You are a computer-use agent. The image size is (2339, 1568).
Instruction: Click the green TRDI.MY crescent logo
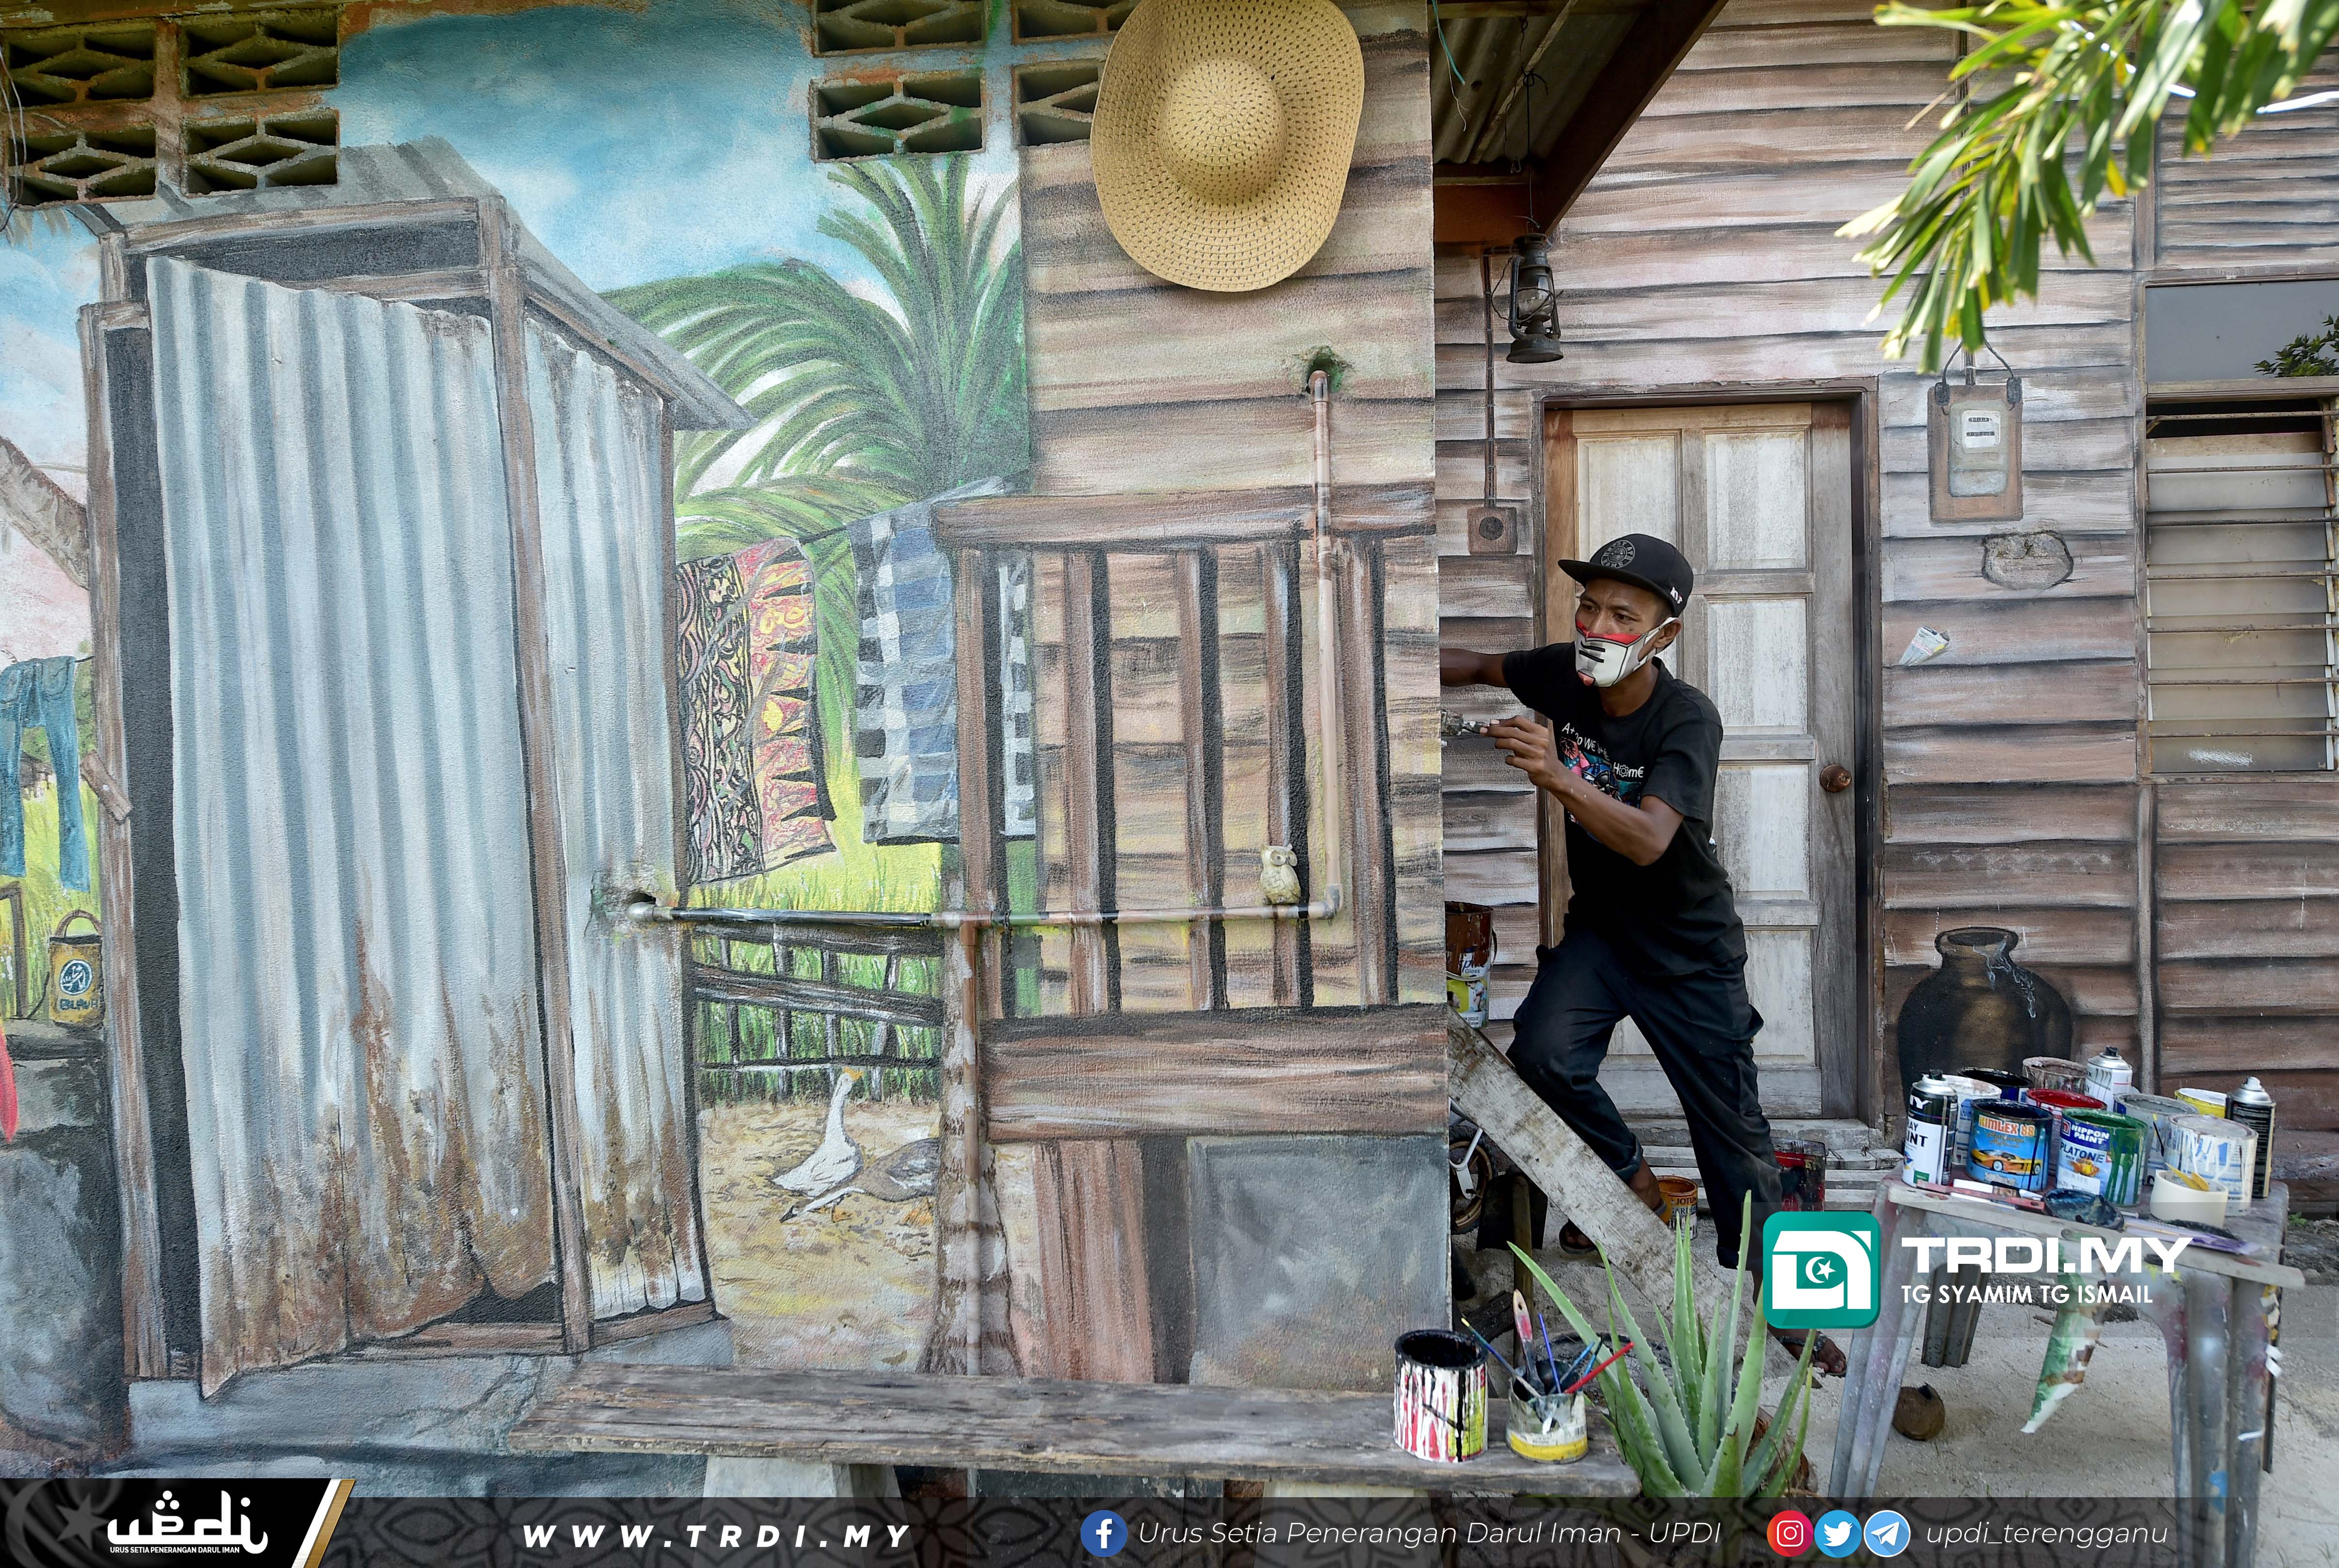[x=1821, y=1269]
